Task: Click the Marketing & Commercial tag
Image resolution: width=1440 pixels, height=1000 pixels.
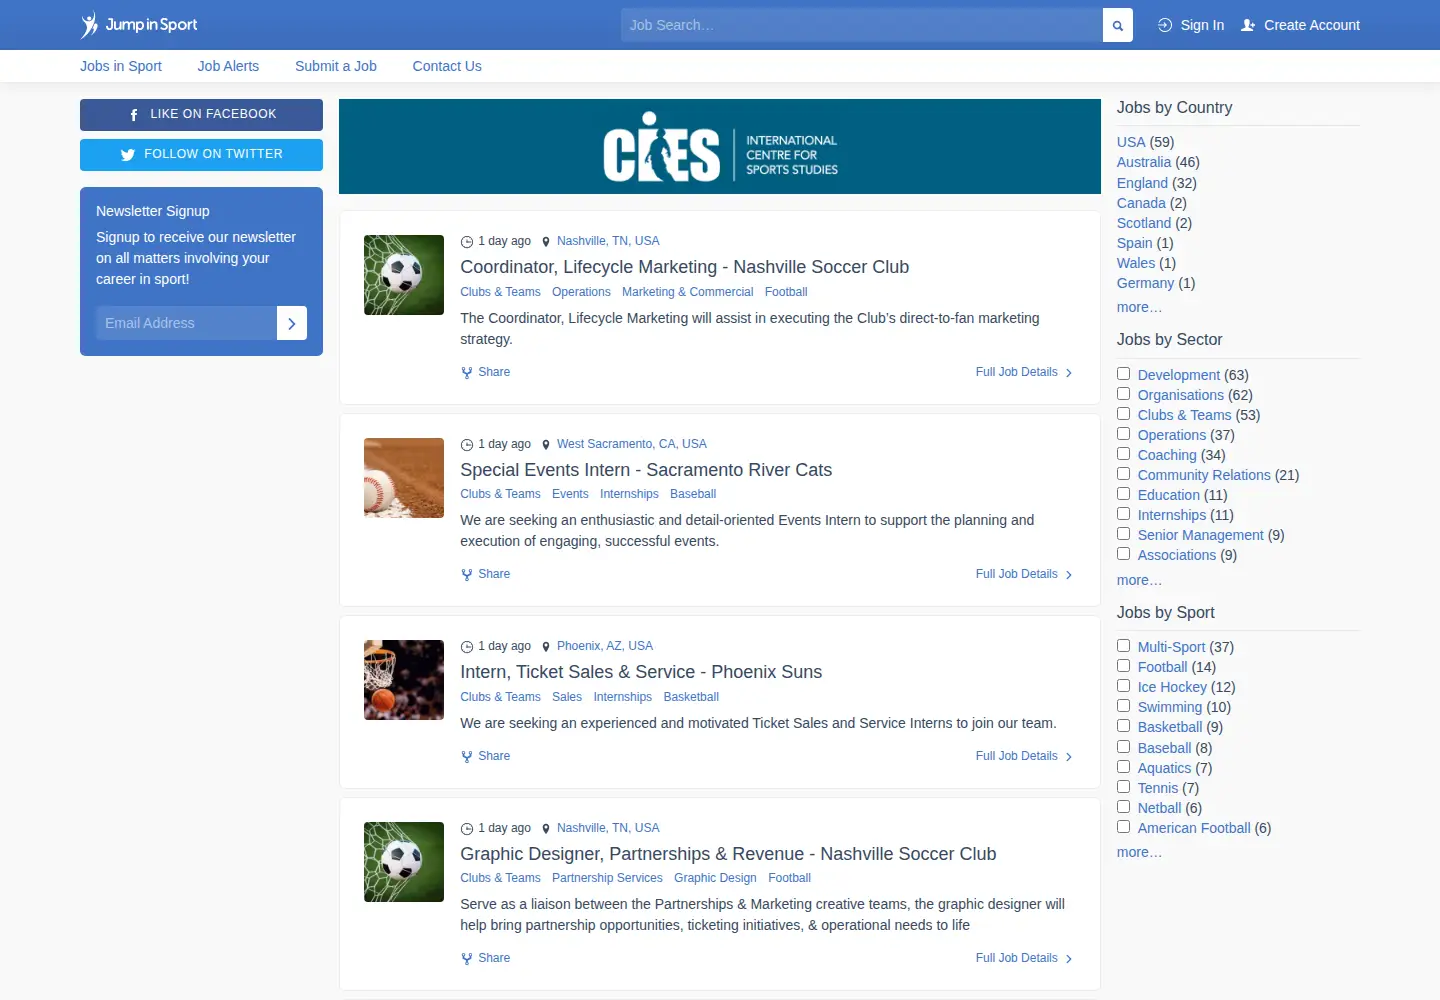Action: point(687,292)
